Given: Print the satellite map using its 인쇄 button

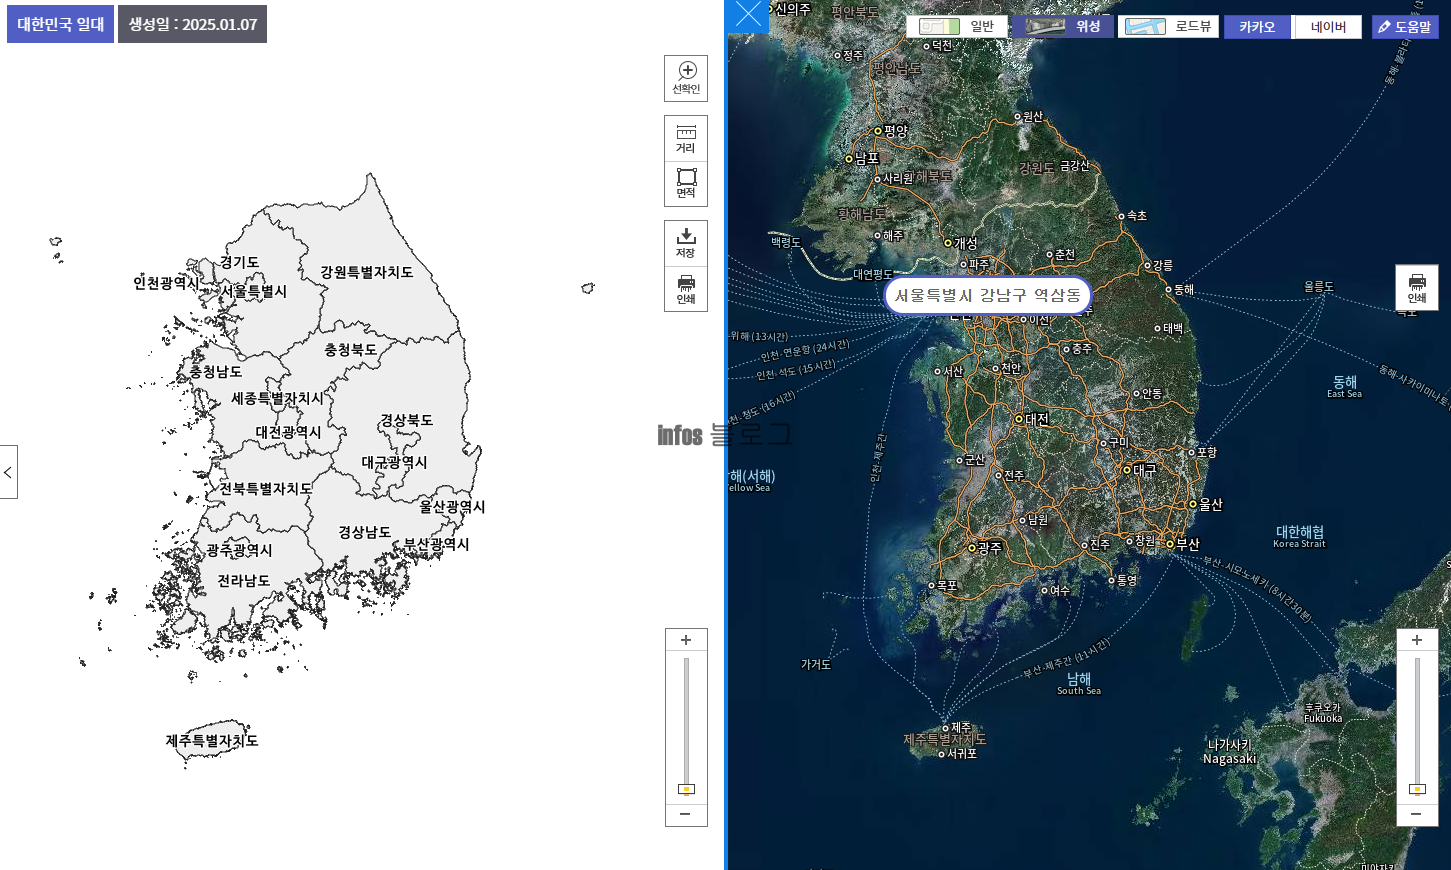Looking at the screenshot, I should (1417, 288).
